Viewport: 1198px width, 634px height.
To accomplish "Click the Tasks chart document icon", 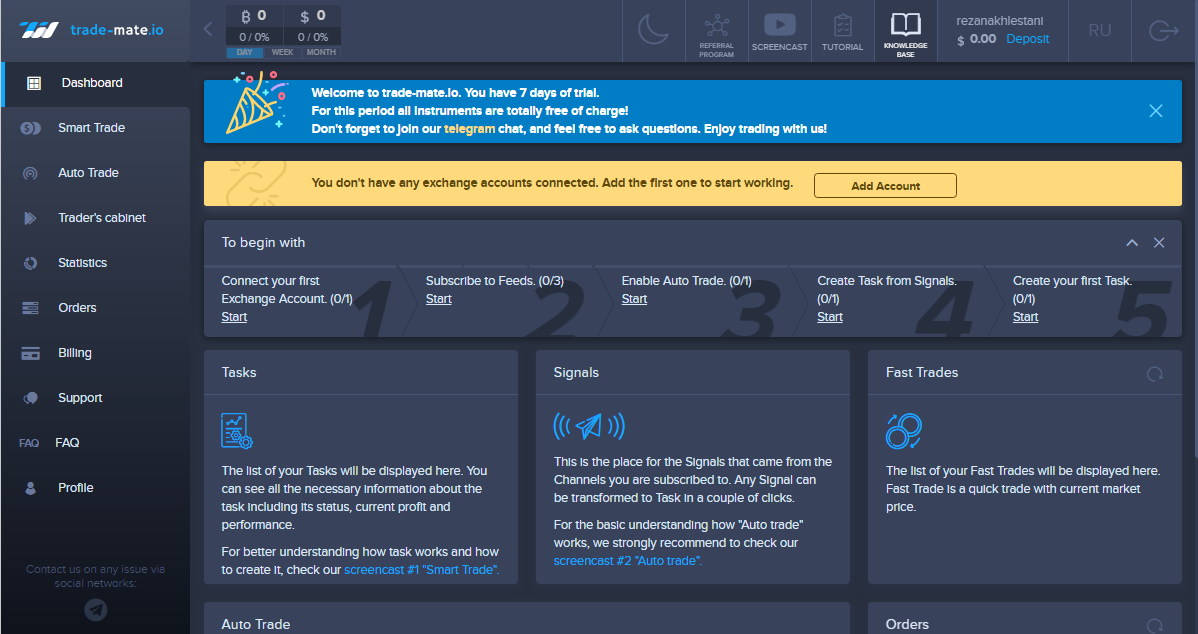I will [237, 431].
